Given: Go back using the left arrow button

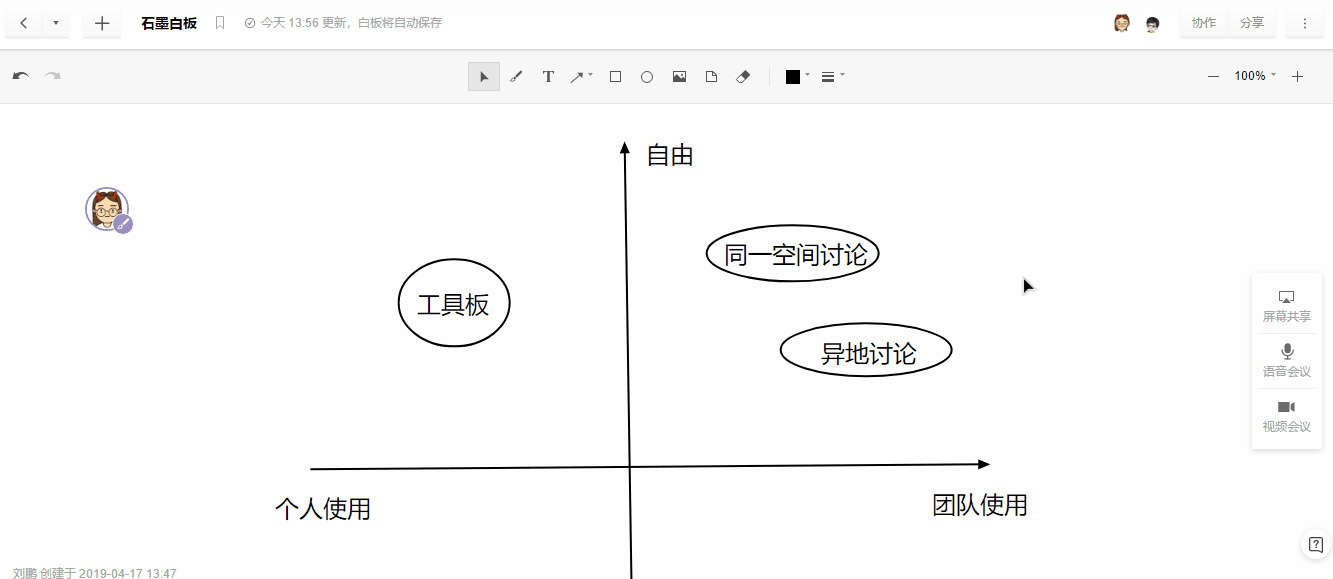Looking at the screenshot, I should tap(23, 23).
